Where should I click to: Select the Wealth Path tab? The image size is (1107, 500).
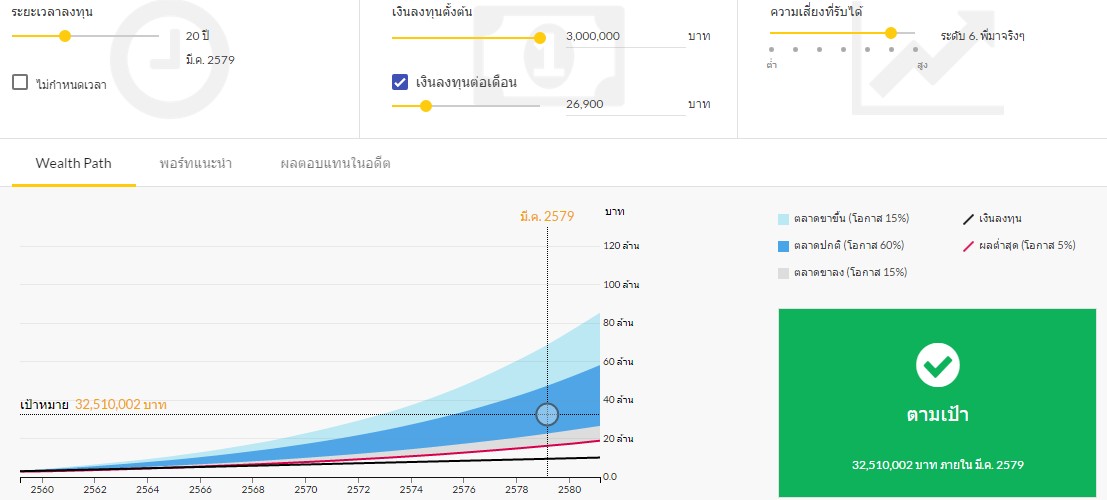(73, 163)
